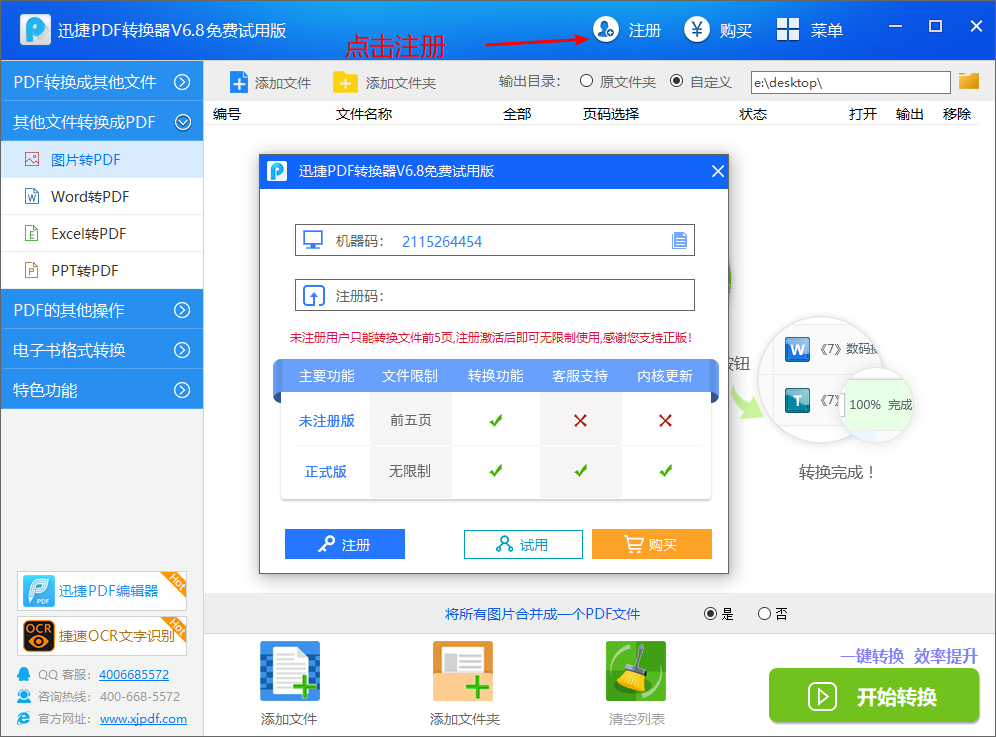Click the 清空列表 icon
This screenshot has height=737, width=996.
point(636,671)
